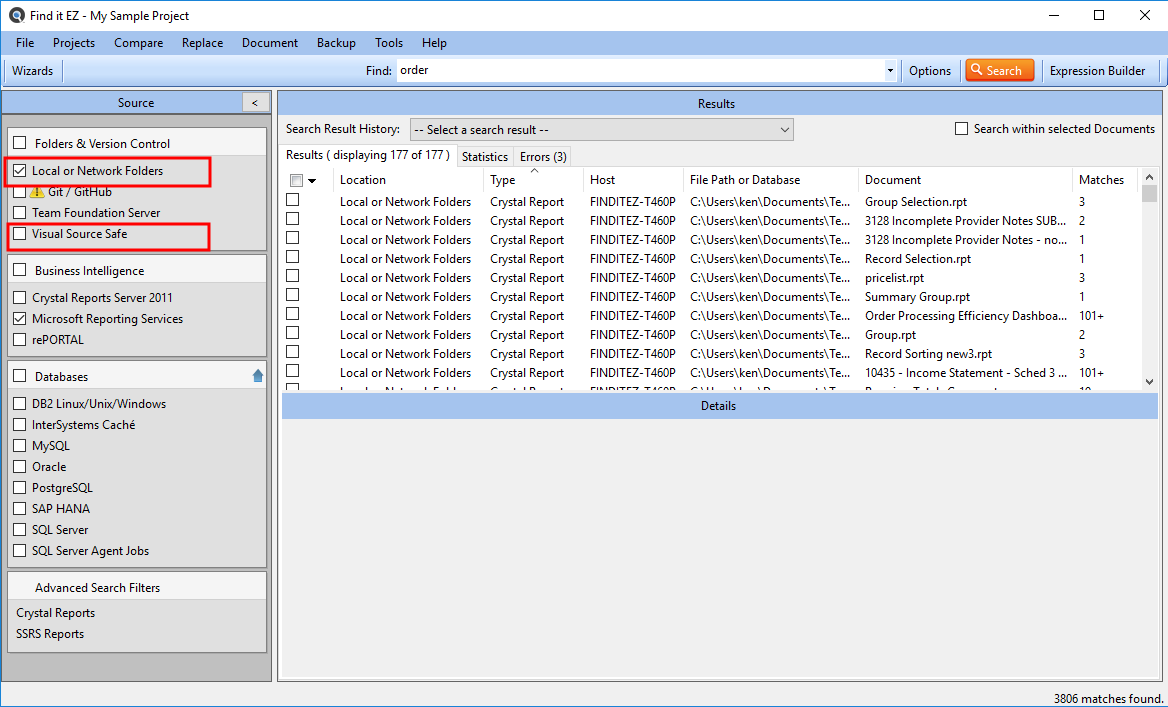Select the Results (displaying 177 of 177) tab
Image resolution: width=1168 pixels, height=707 pixels.
tap(368, 155)
